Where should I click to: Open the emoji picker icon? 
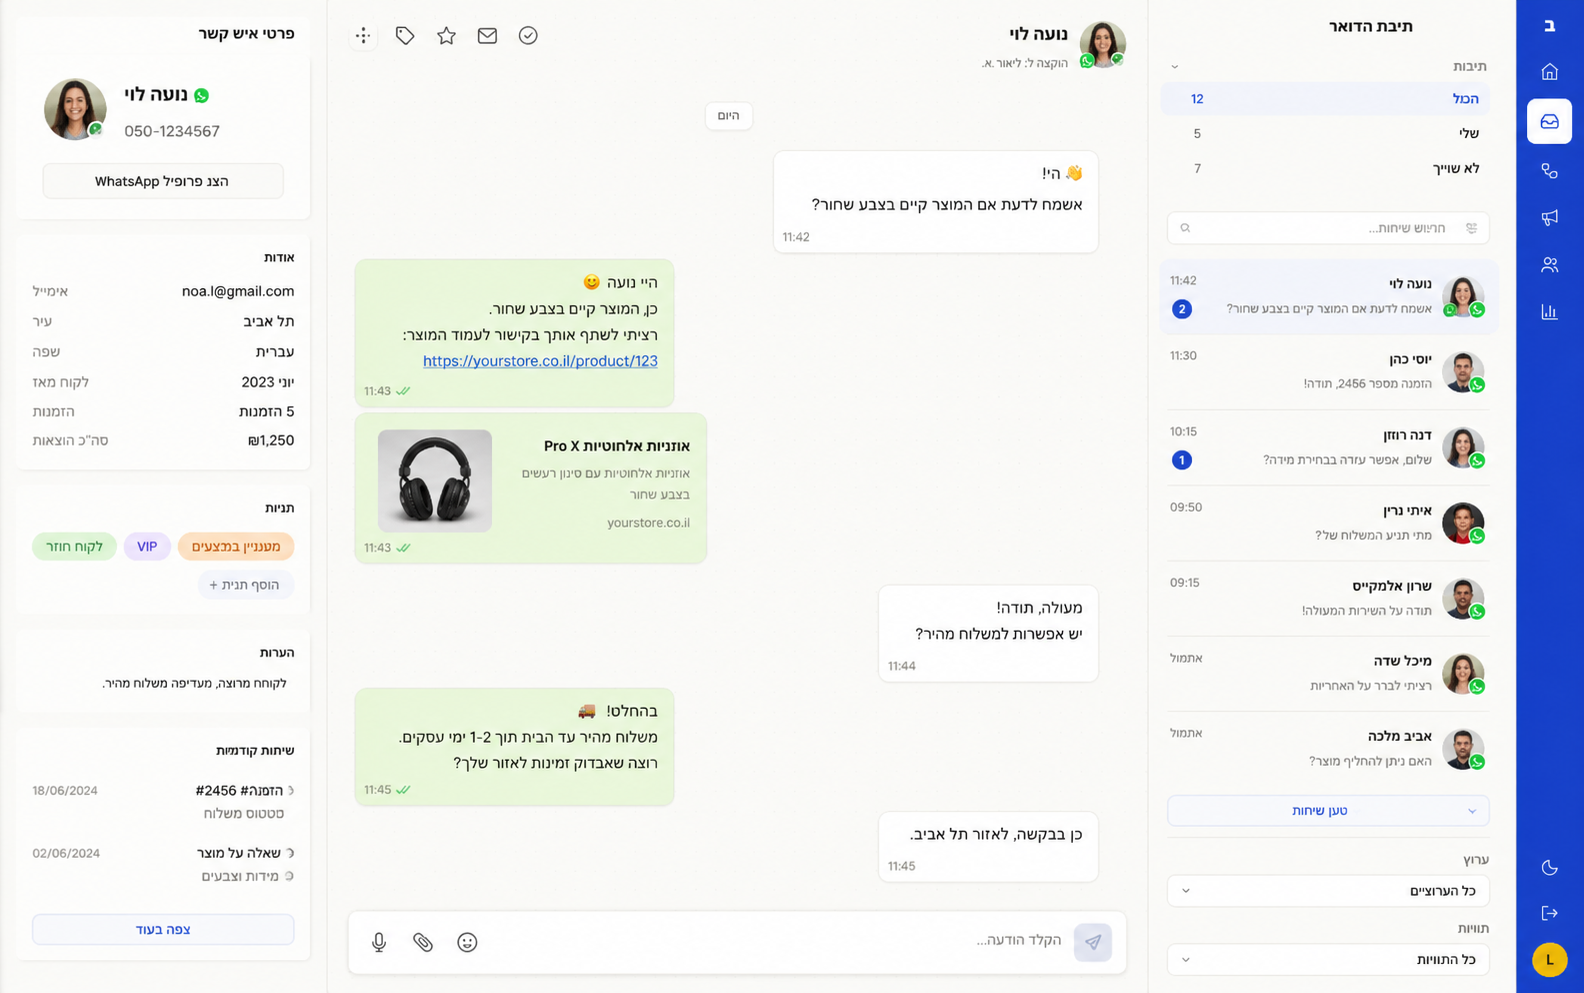pyautogui.click(x=467, y=942)
